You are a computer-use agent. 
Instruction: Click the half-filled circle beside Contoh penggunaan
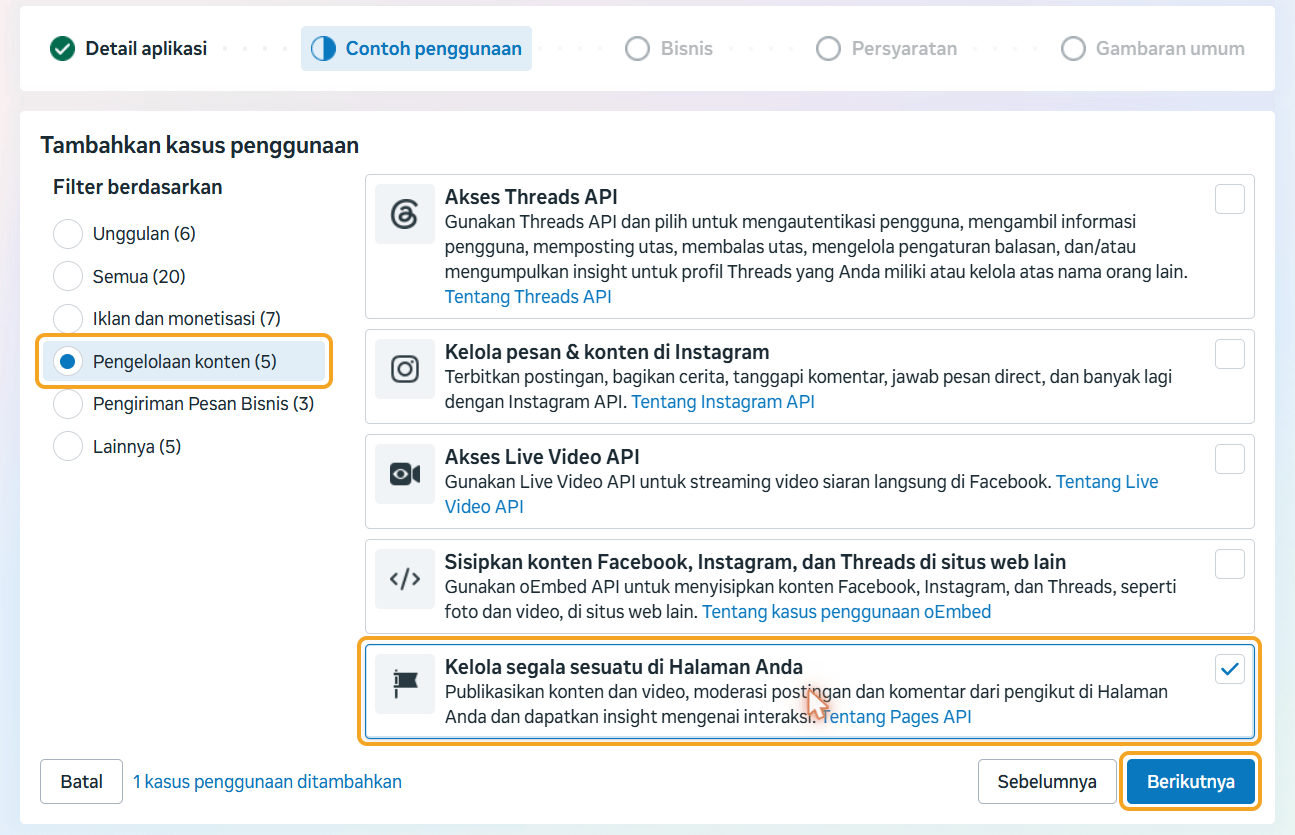click(x=323, y=48)
